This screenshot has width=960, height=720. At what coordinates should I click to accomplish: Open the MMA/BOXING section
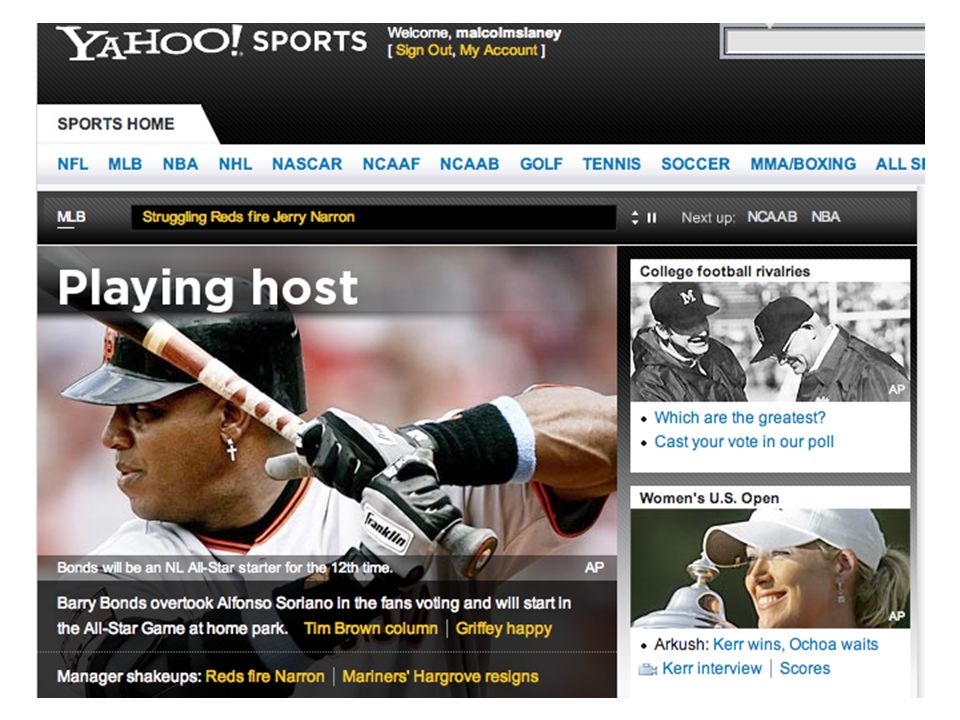pos(803,164)
